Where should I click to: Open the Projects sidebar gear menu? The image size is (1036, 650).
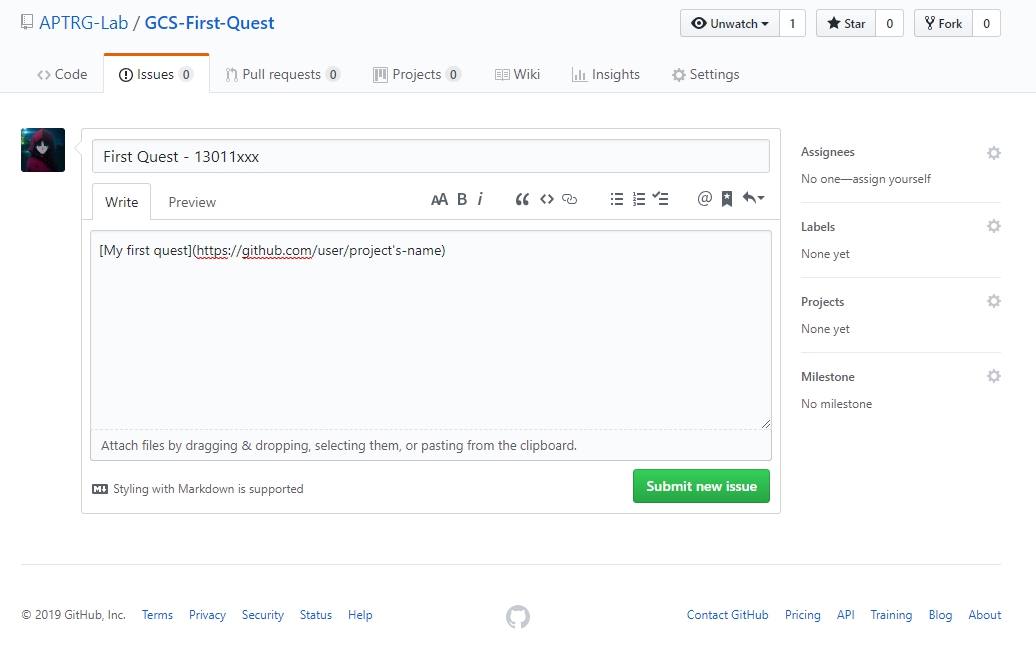(x=994, y=301)
